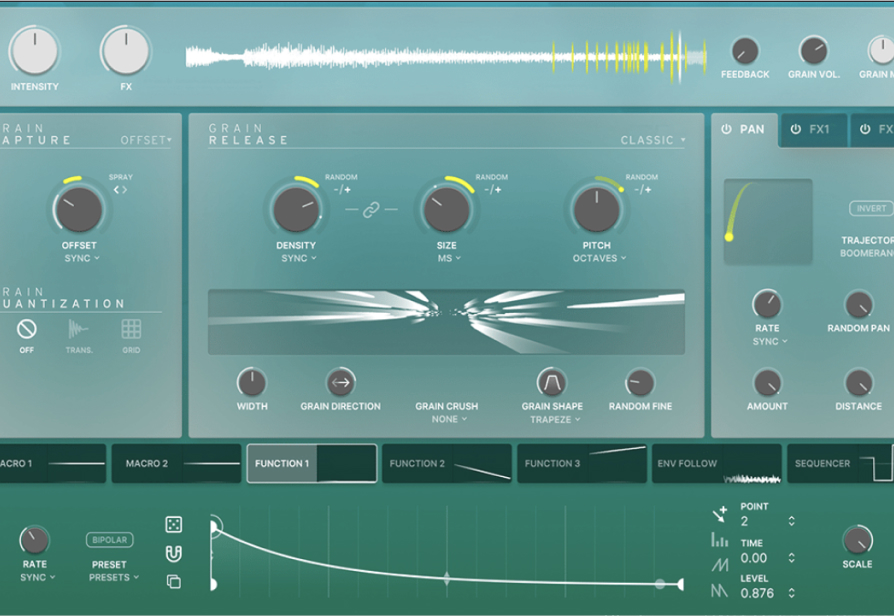Click the Point number stepper arrows
The image size is (894, 616).
791,521
